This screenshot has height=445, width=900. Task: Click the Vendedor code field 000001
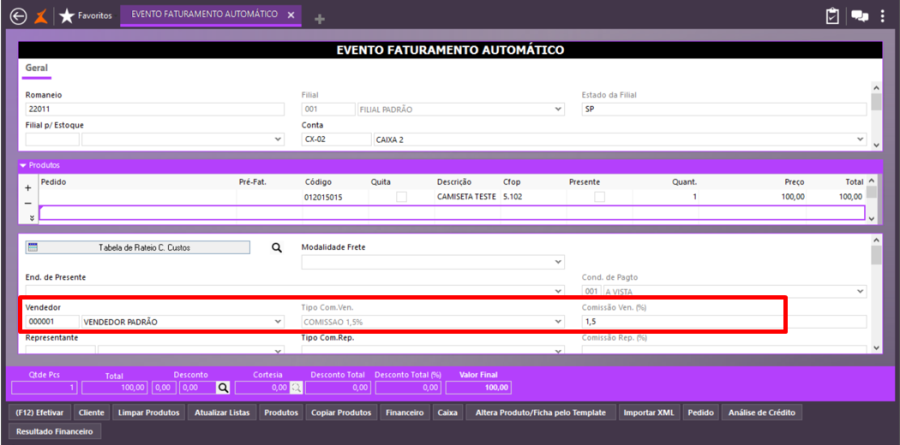[52, 322]
